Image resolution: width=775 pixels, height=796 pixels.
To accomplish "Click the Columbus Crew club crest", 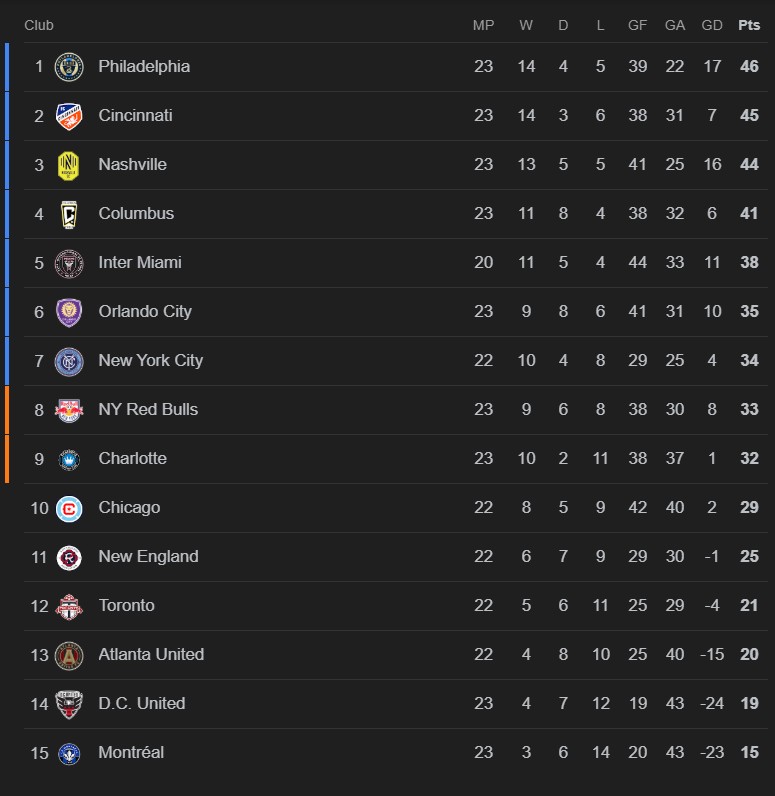I will (x=69, y=214).
